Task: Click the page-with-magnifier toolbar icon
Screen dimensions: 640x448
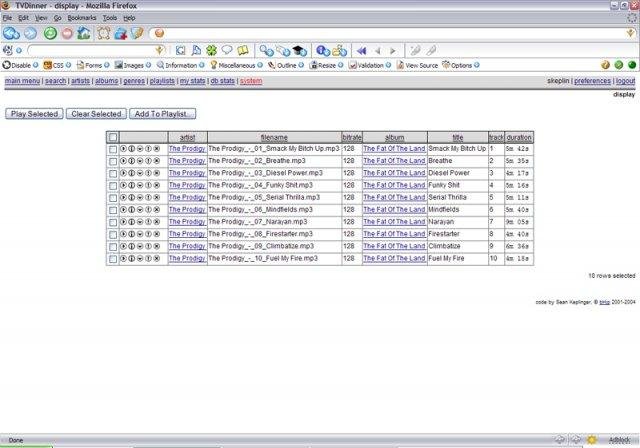Action: 196,51
